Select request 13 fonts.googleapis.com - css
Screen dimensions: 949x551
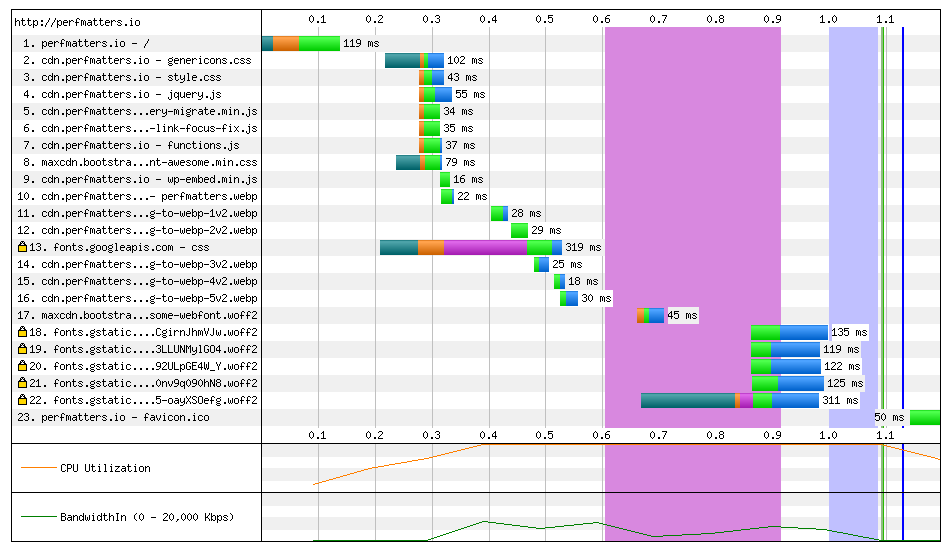coord(119,247)
